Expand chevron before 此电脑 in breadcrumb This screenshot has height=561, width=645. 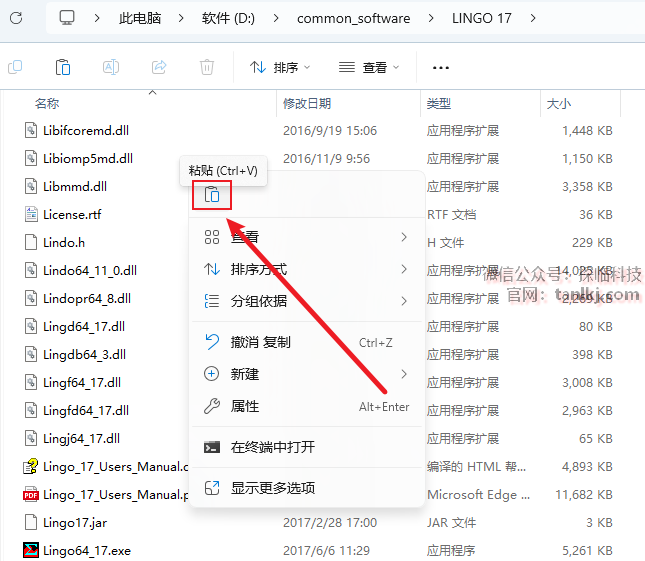coord(97,18)
